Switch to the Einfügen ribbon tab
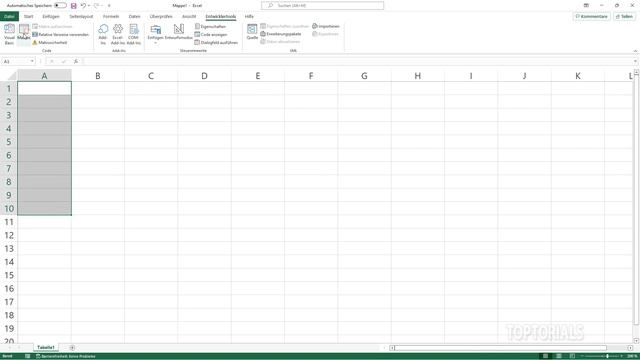Screen dimensions: 640x360 click(x=51, y=17)
